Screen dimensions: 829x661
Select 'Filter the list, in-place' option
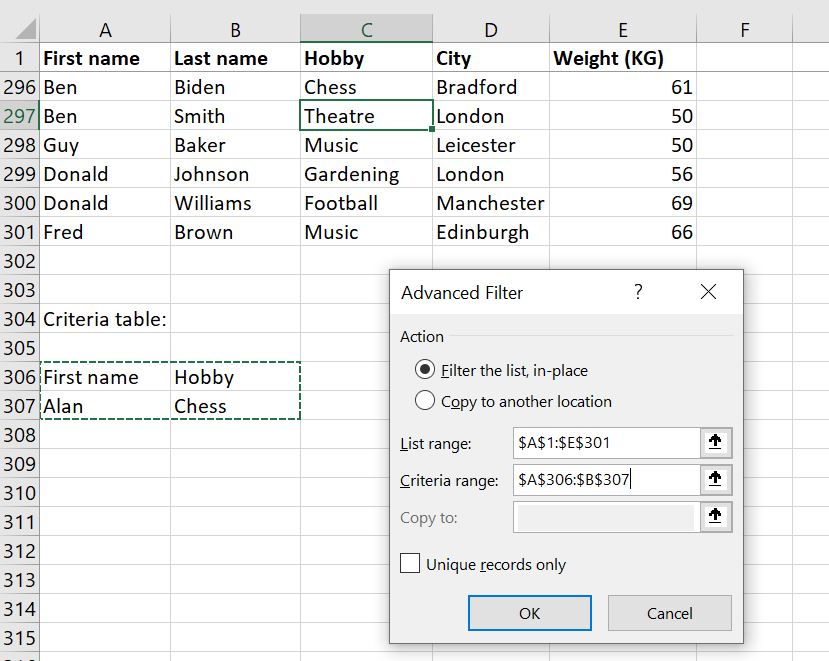(425, 370)
